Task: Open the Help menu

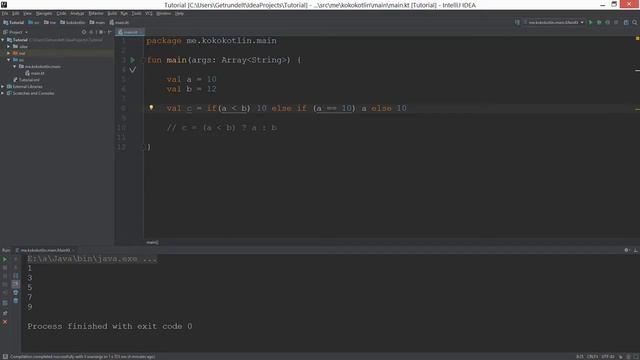Action: 179,13
